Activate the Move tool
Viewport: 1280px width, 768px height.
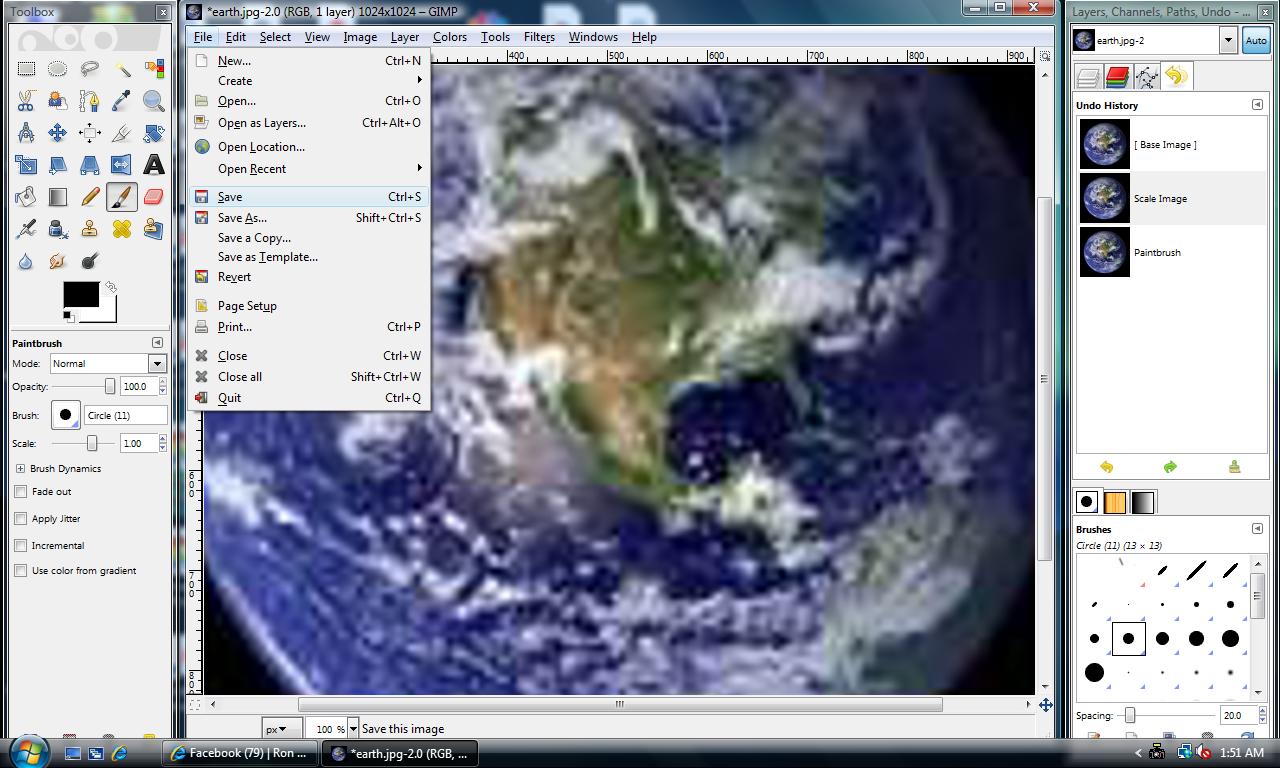coord(58,133)
